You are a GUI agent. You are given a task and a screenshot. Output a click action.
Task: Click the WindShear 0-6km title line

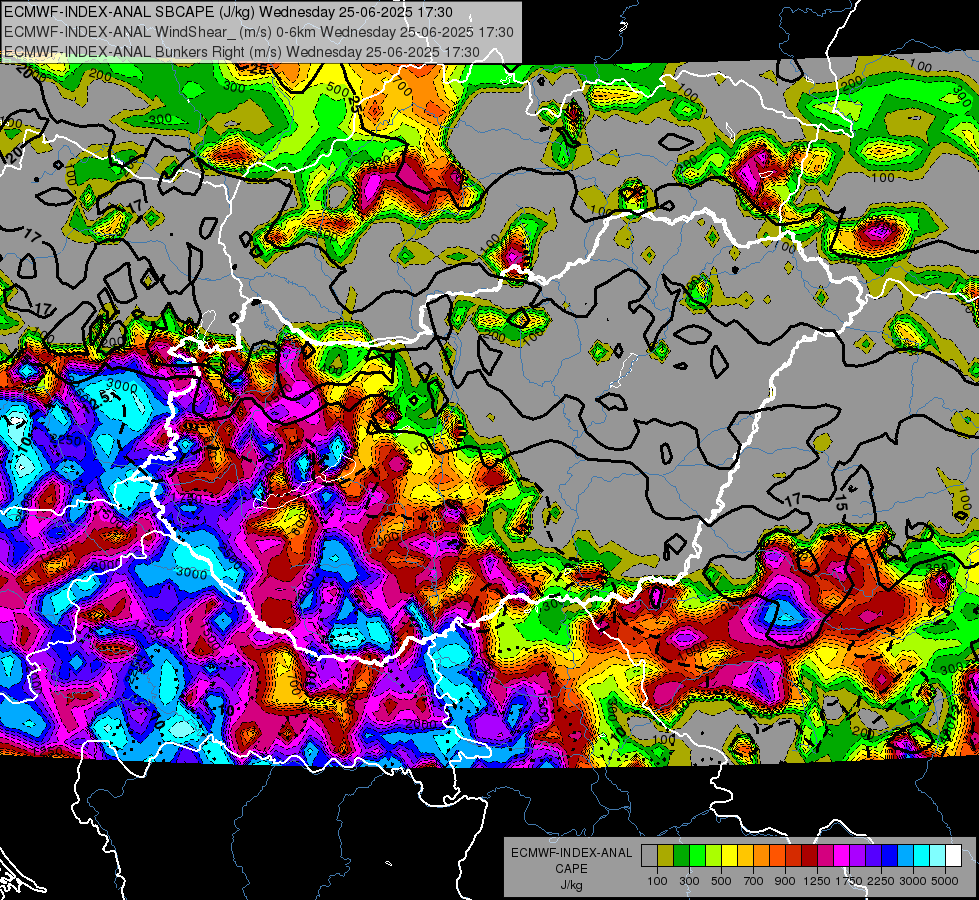click(258, 32)
